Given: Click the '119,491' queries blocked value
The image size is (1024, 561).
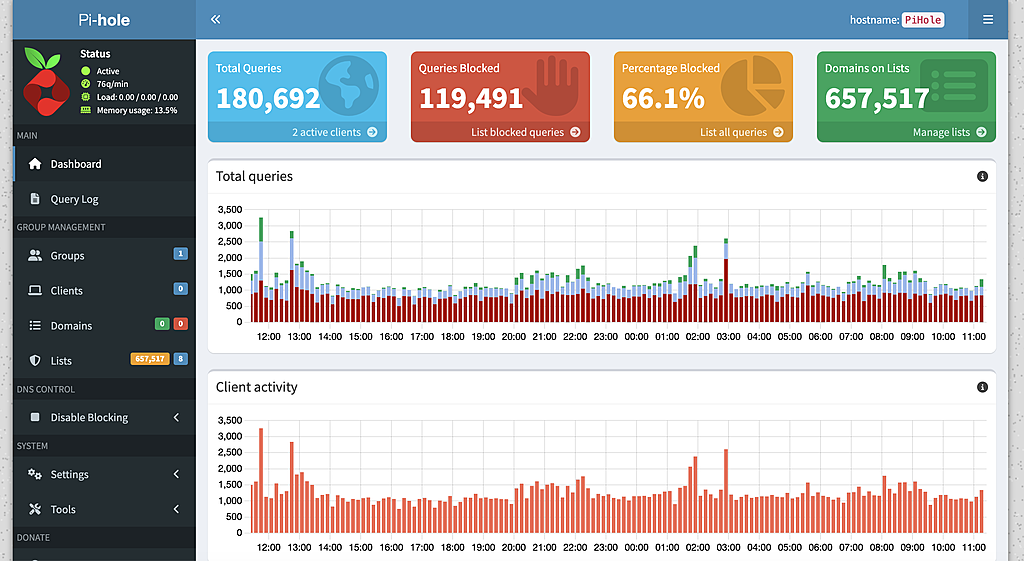Looking at the screenshot, I should point(471,99).
